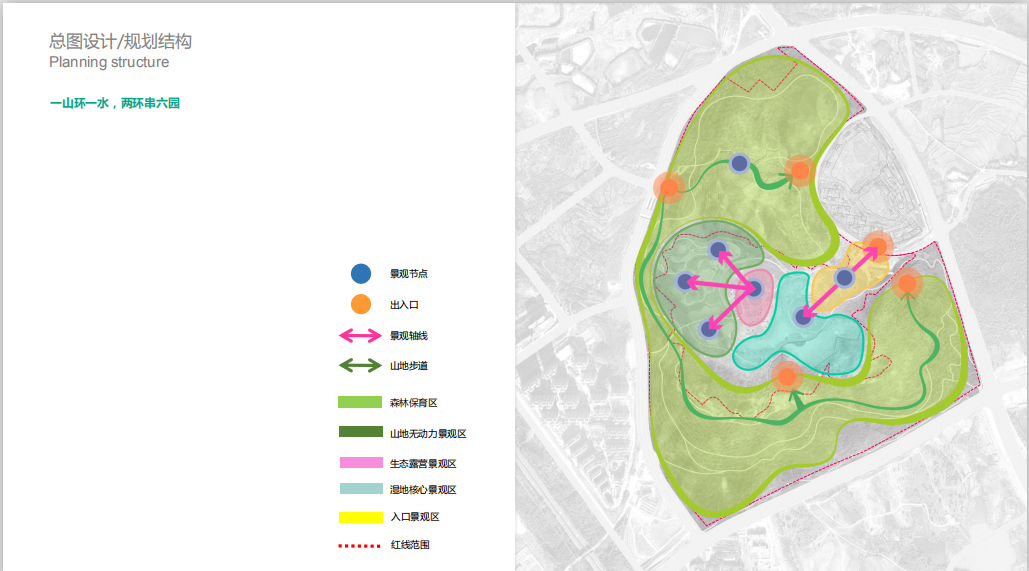
Task: Click the subtitle 'Planning structure'
Action: (x=109, y=62)
